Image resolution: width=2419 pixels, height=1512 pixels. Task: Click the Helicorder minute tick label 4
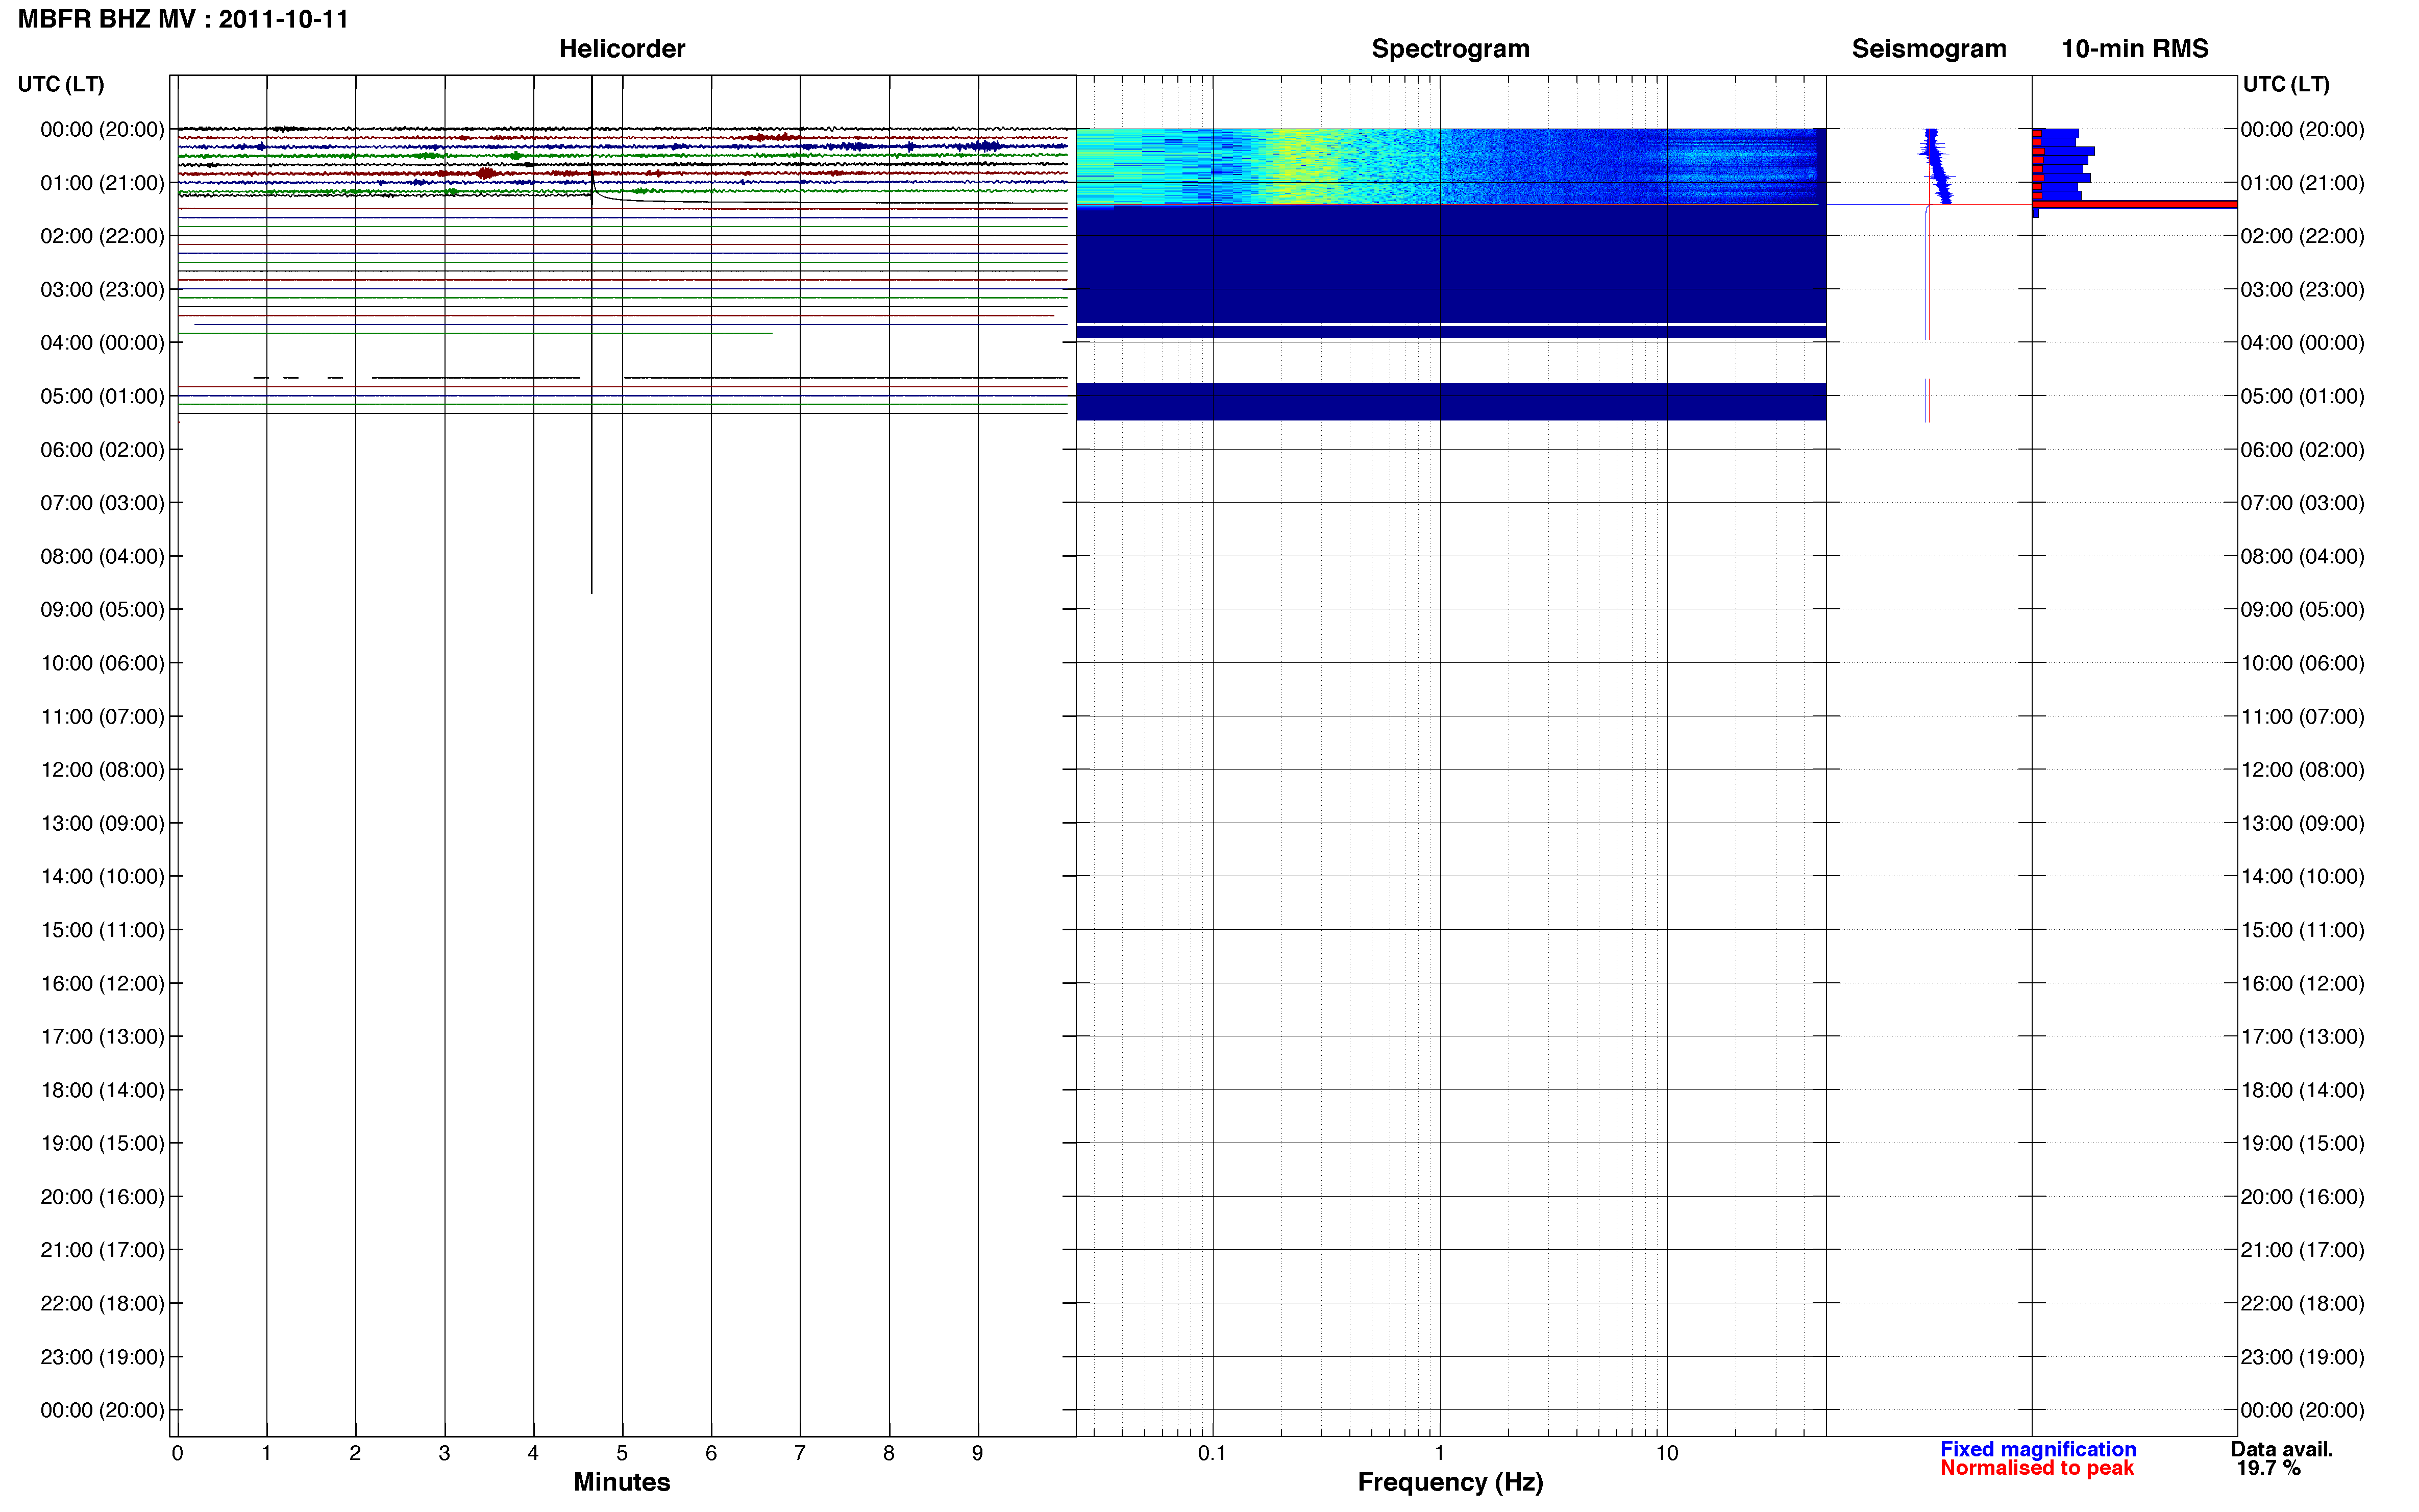pos(533,1453)
